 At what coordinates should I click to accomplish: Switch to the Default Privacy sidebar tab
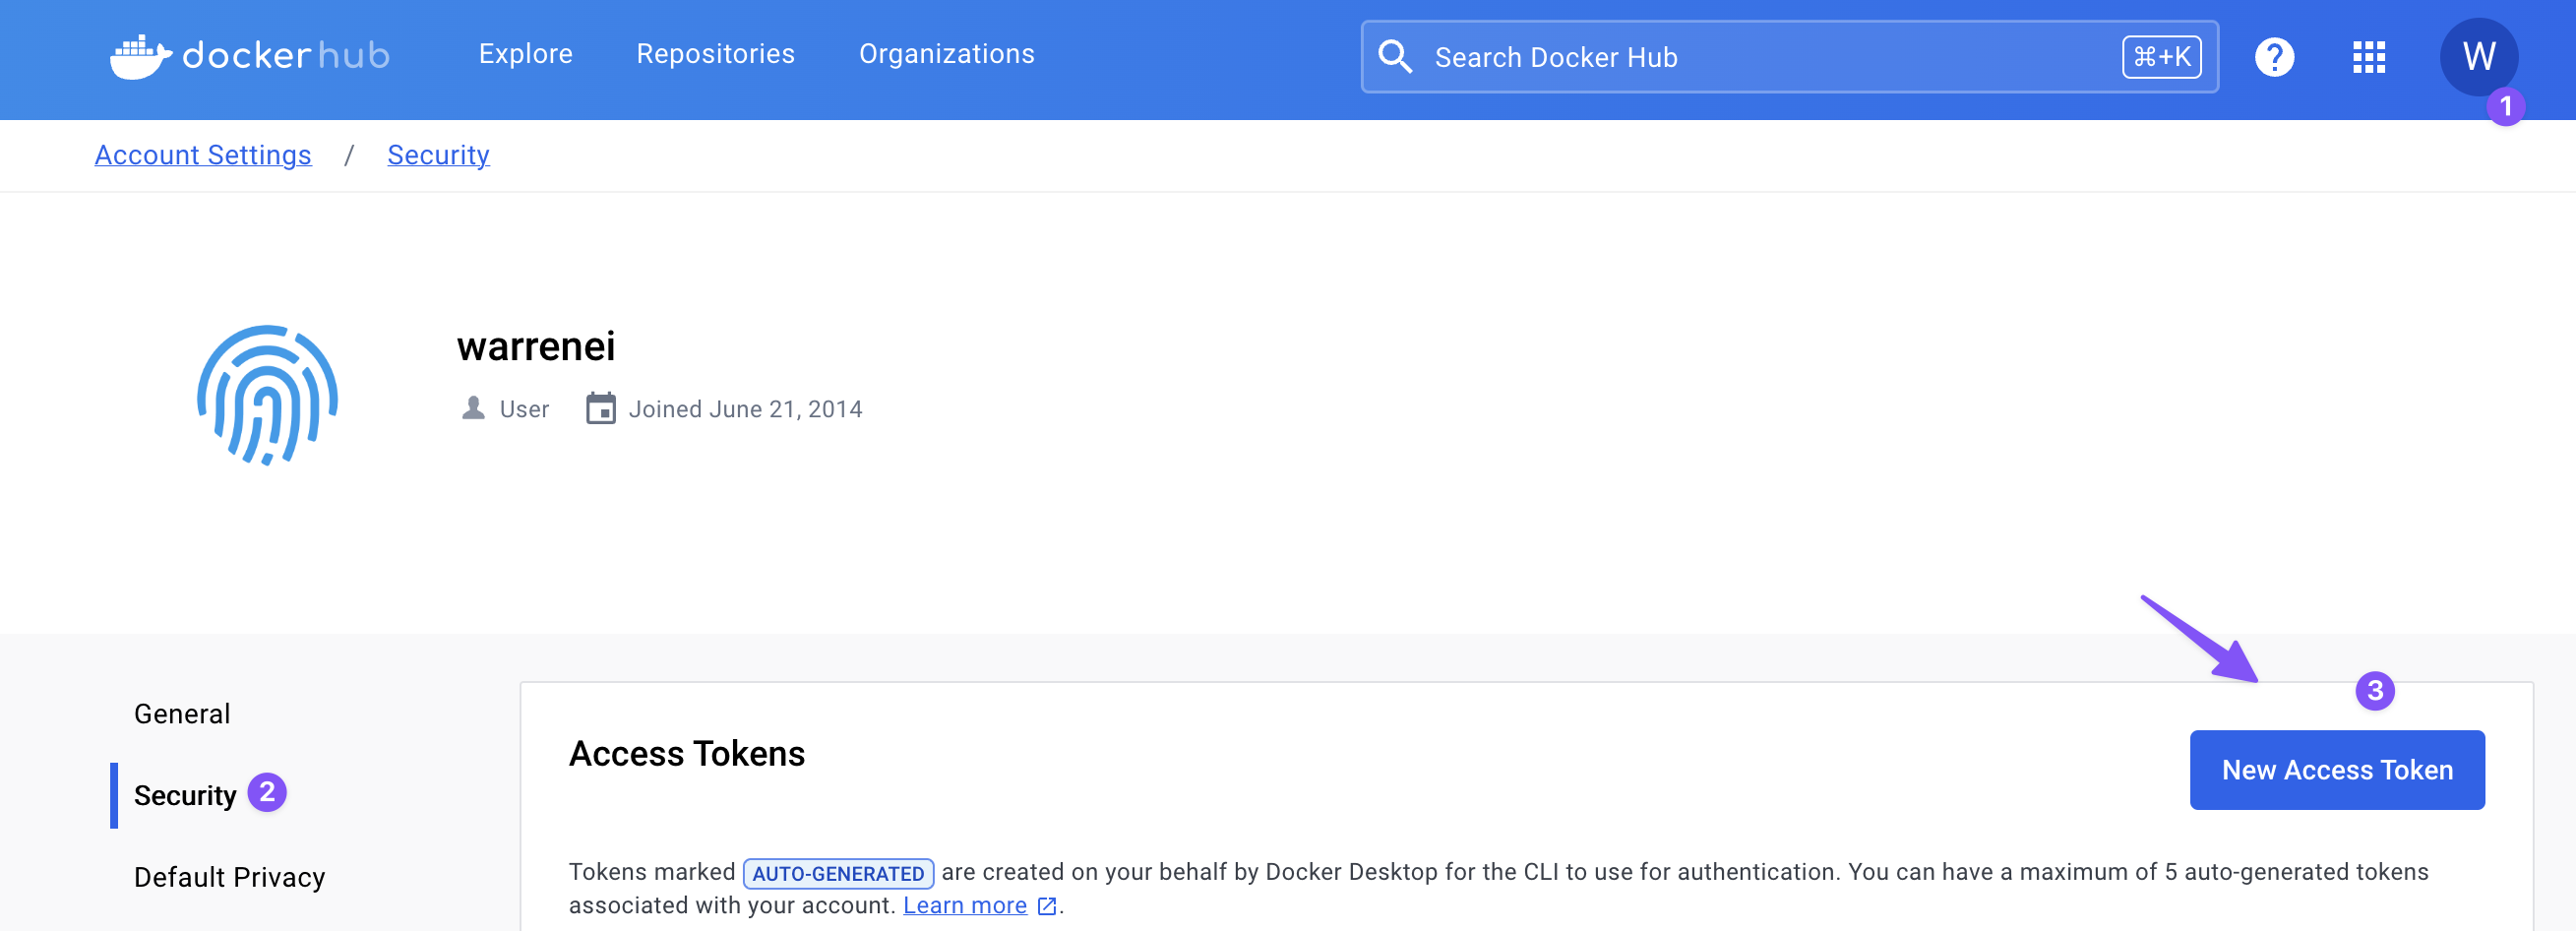(x=229, y=877)
